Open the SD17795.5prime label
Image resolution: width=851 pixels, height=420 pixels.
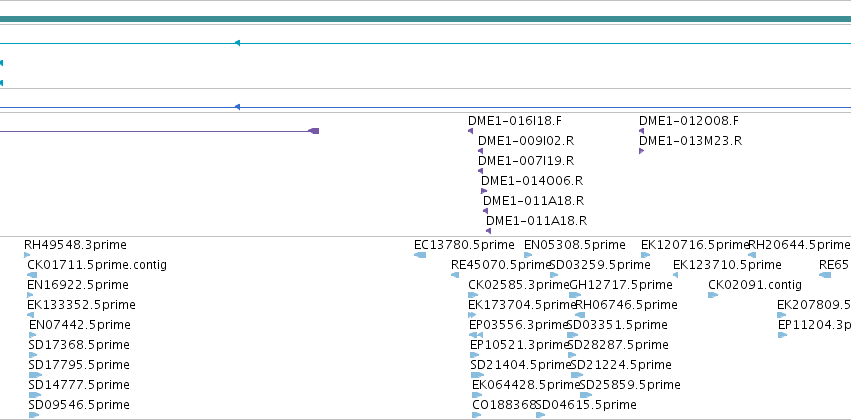pyautogui.click(x=79, y=365)
